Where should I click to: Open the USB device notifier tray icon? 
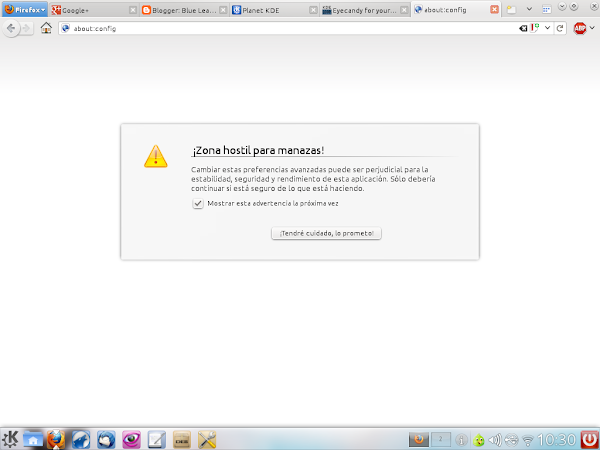tap(512, 440)
